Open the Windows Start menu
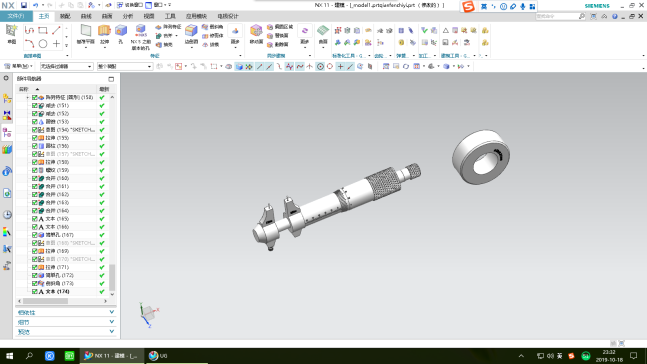The width and height of the screenshot is (647, 364). [x=9, y=356]
